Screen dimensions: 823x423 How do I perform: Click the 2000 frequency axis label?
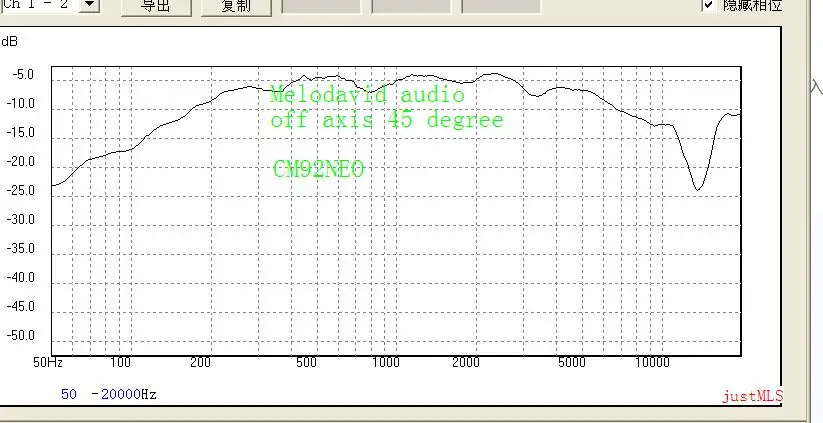pyautogui.click(x=466, y=362)
